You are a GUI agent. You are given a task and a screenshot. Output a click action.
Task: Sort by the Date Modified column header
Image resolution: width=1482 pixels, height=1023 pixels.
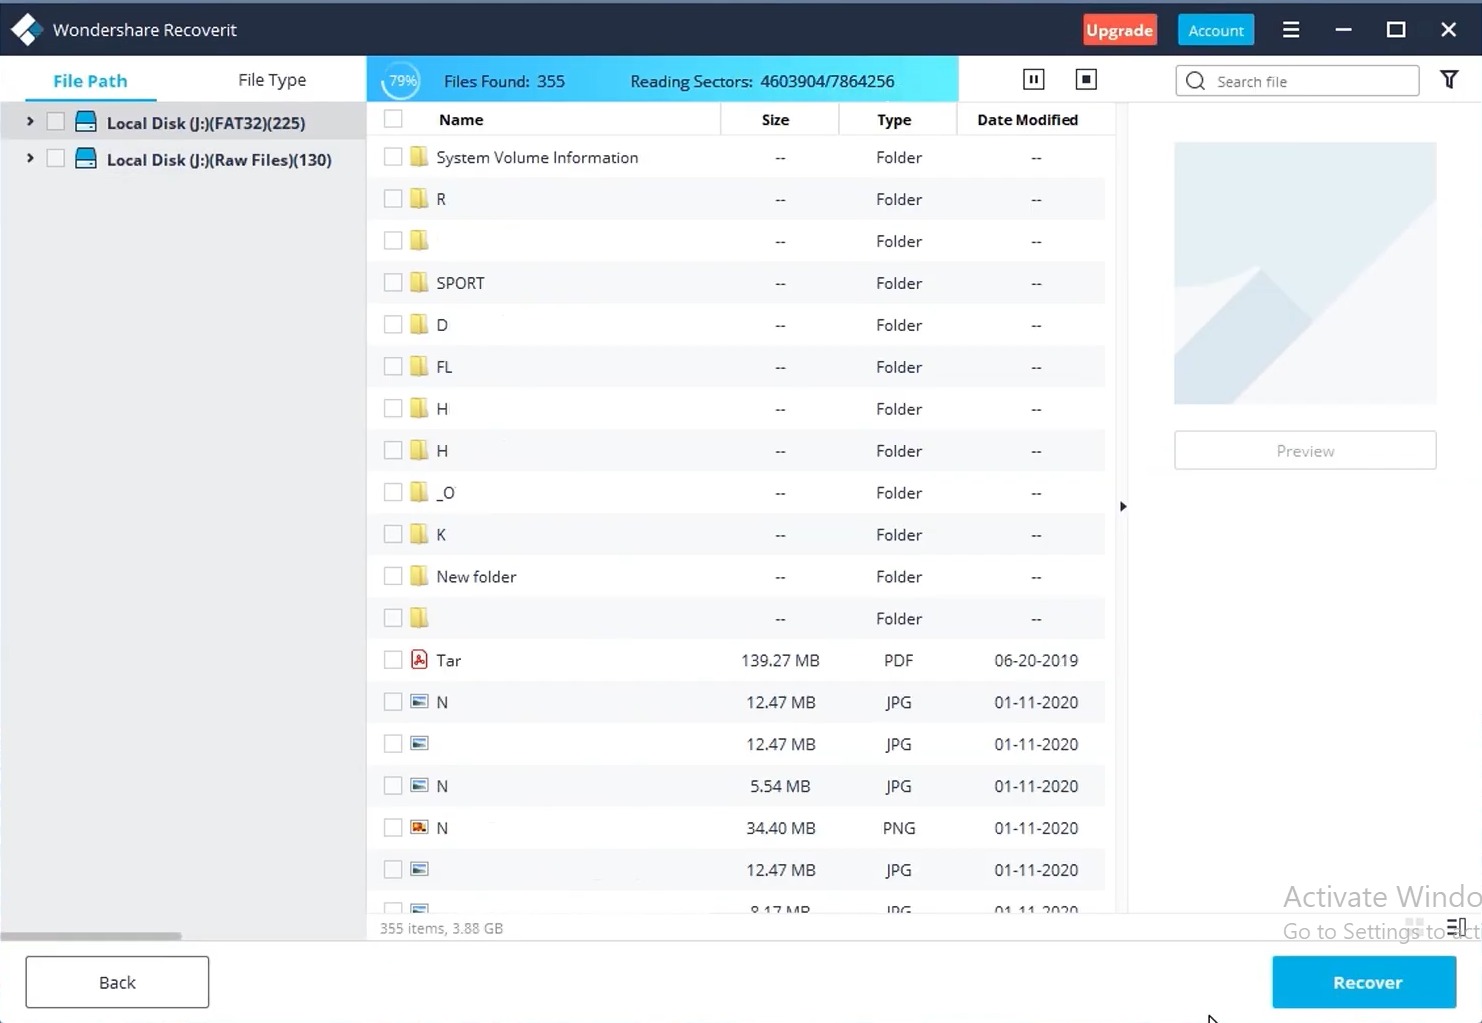[1027, 119]
